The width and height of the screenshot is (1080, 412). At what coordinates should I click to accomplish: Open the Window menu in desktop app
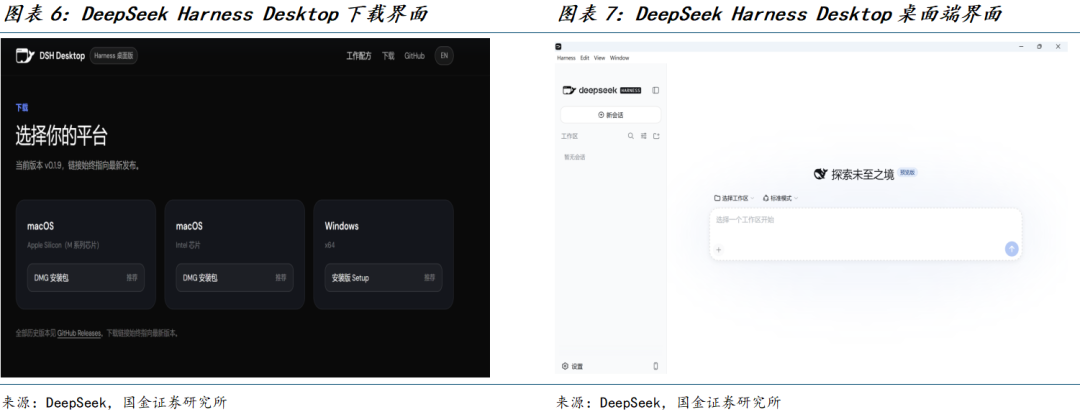coord(619,58)
